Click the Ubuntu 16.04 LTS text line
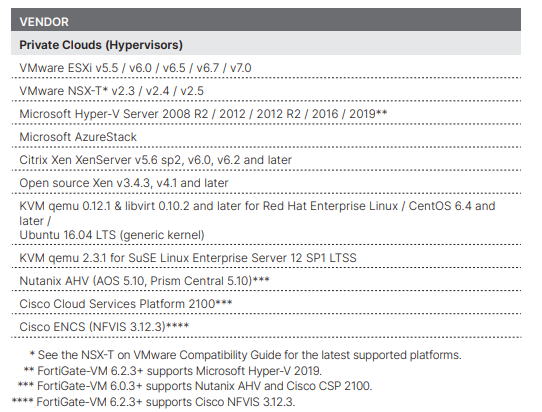This screenshot has width=542, height=412. [112, 235]
